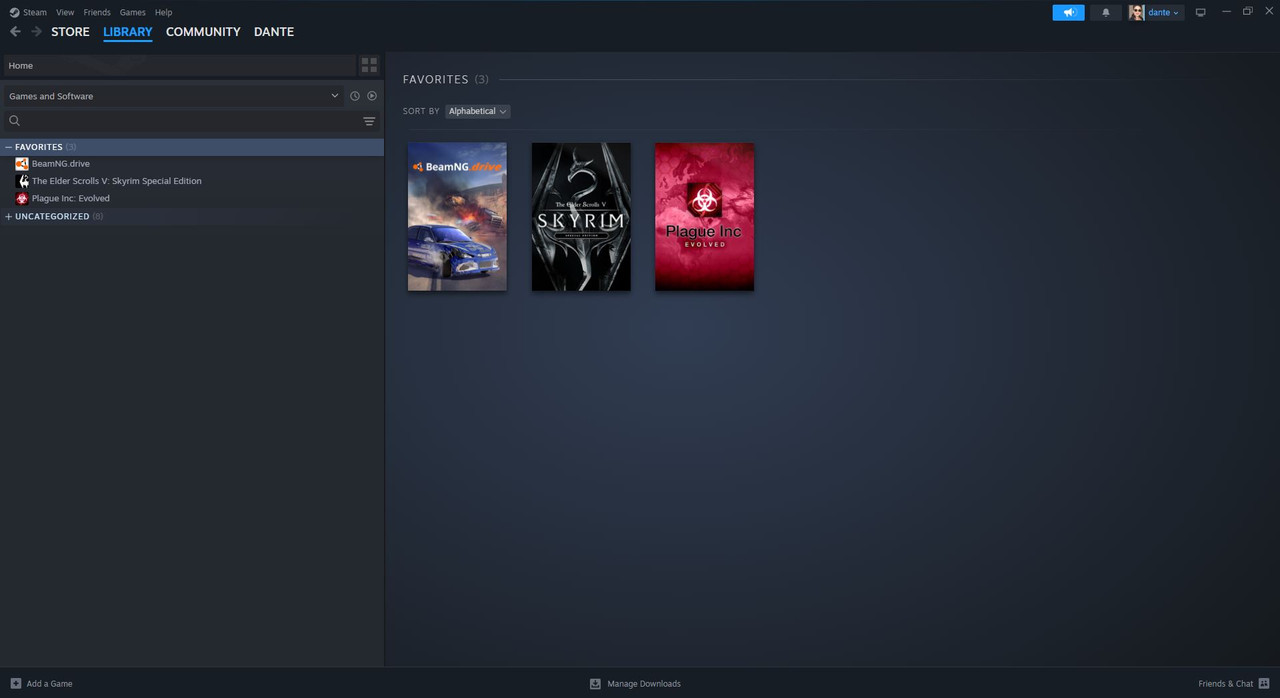
Task: Click the dante avatar picture
Action: 1136,12
